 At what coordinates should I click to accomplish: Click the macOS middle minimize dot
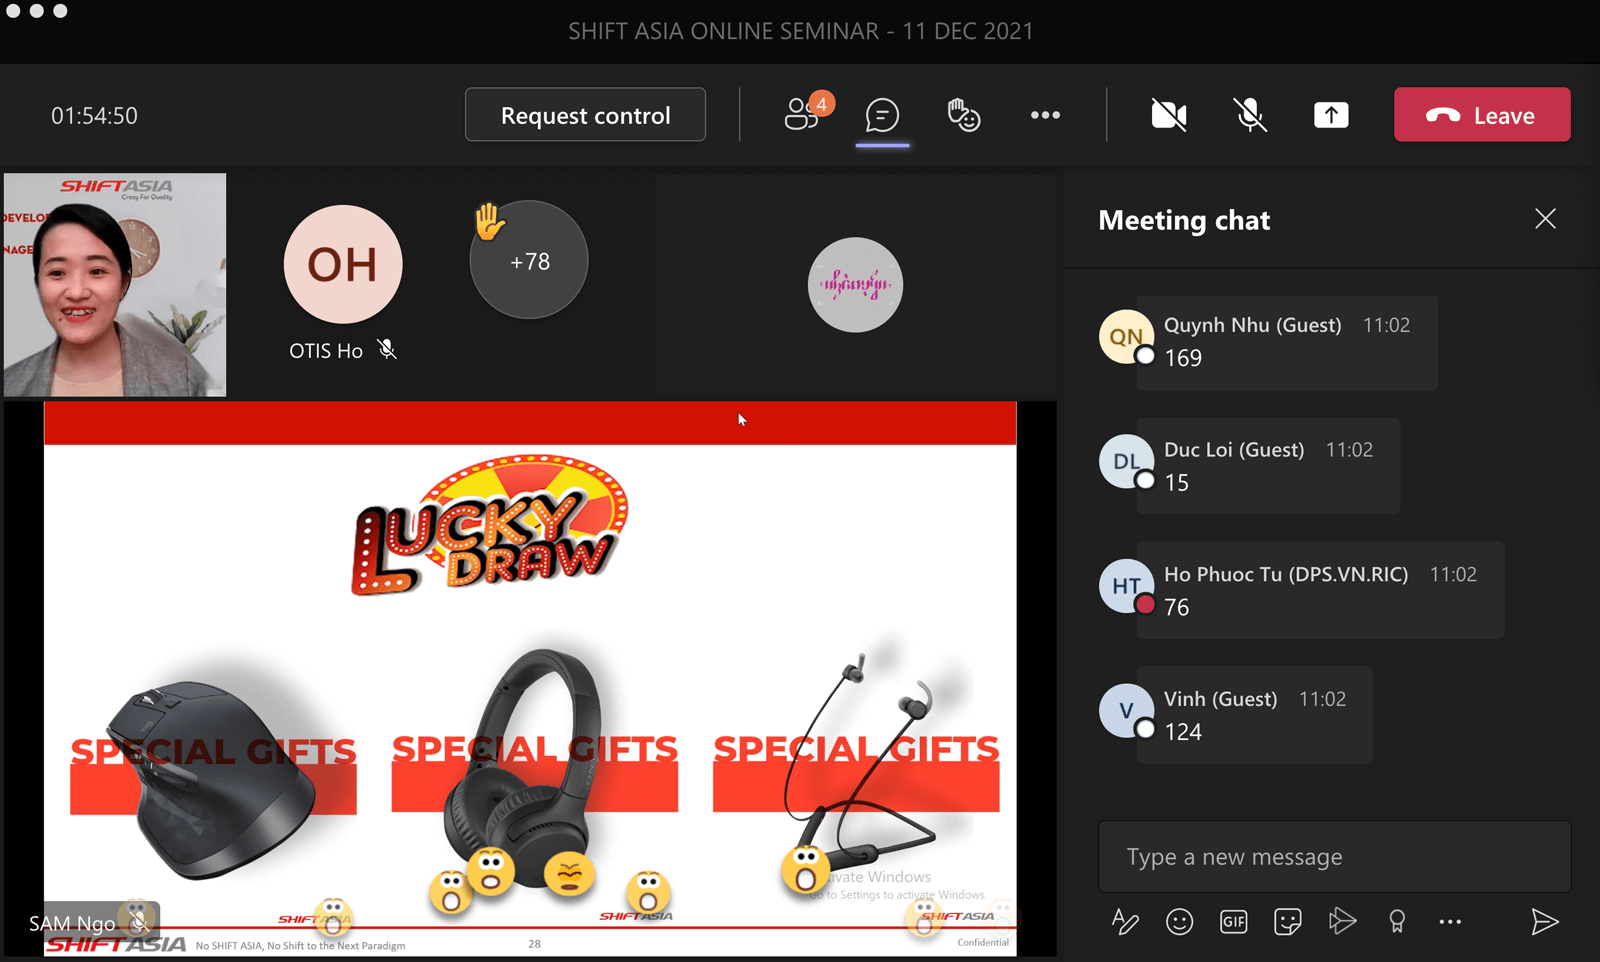(36, 10)
